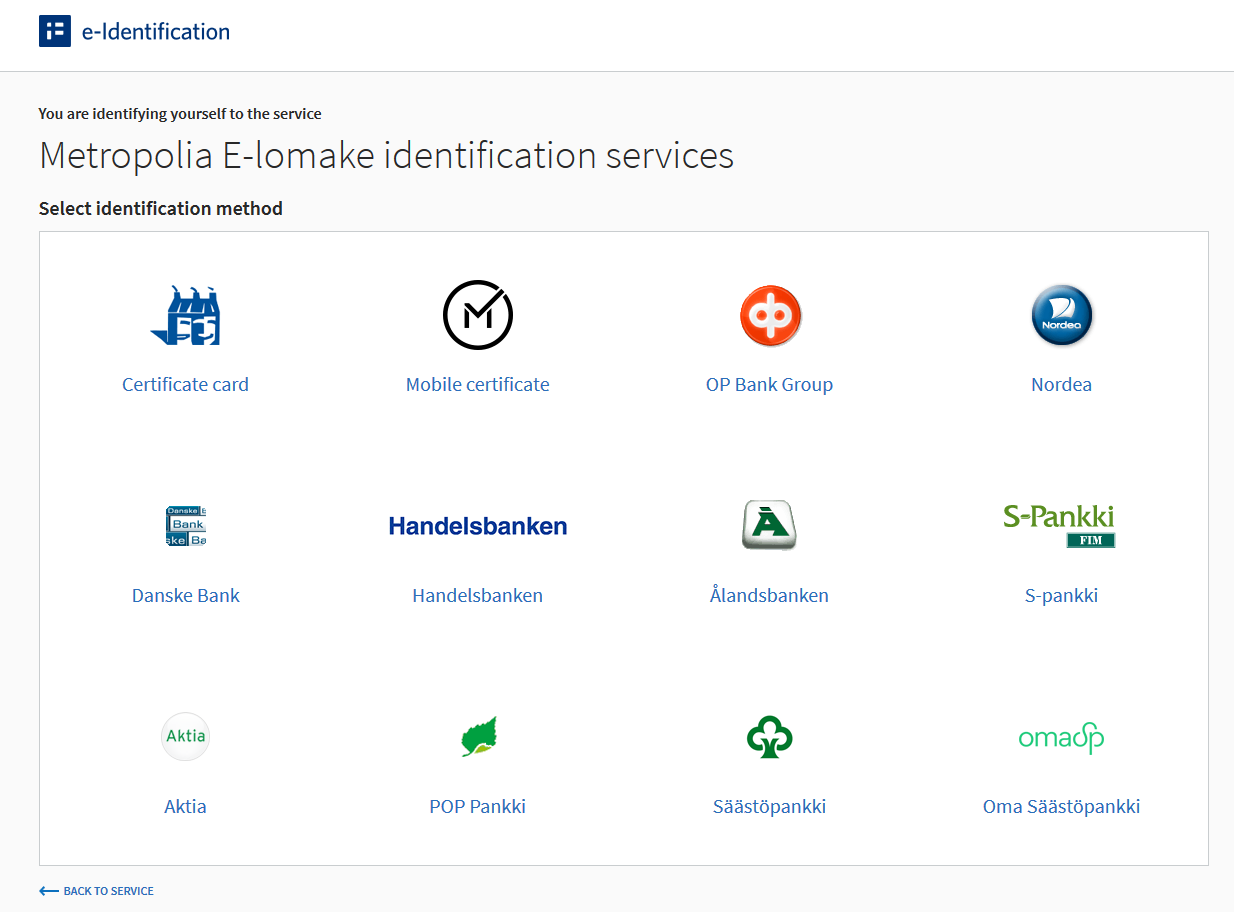
Task: Choose the S-pankki text link
Action: coord(1062,596)
